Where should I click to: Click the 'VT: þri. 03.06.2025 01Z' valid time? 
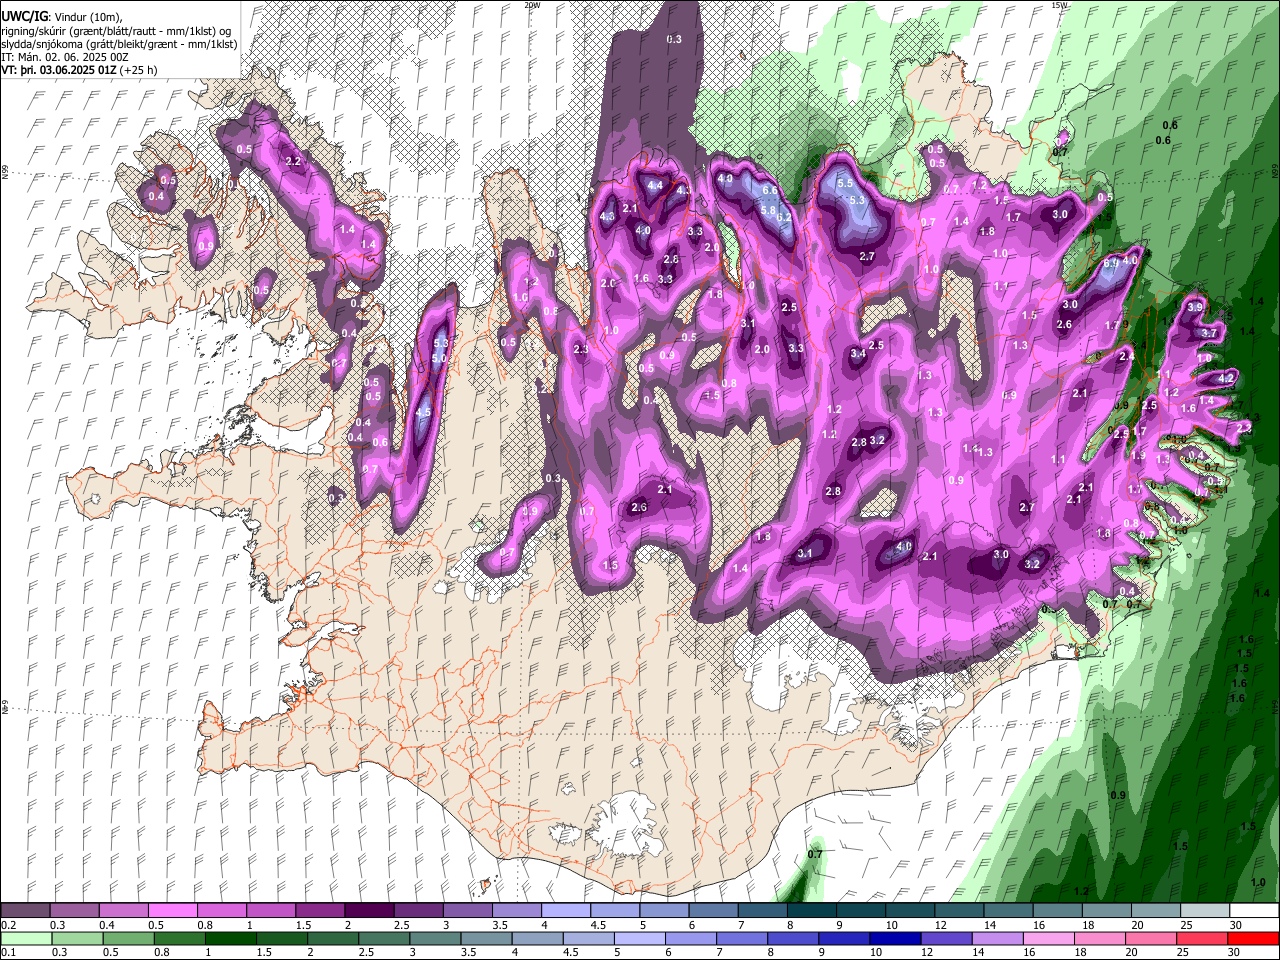(x=59, y=70)
